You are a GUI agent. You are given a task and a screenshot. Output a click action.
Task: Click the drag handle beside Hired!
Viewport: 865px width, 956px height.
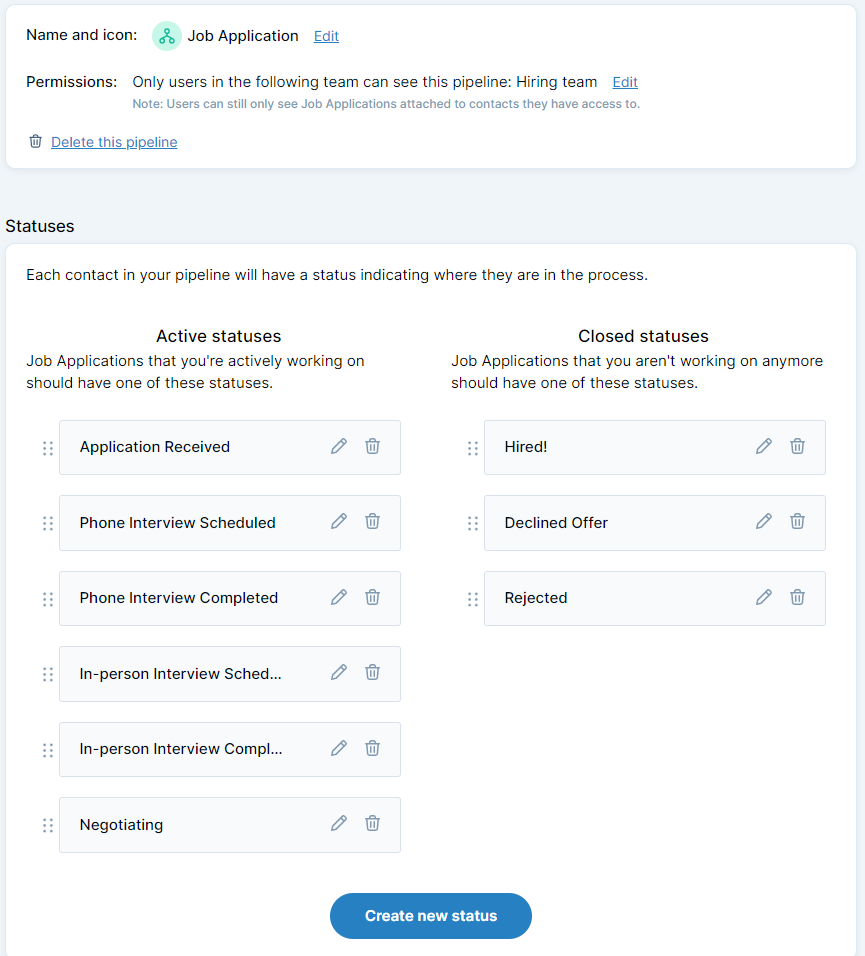coord(472,448)
